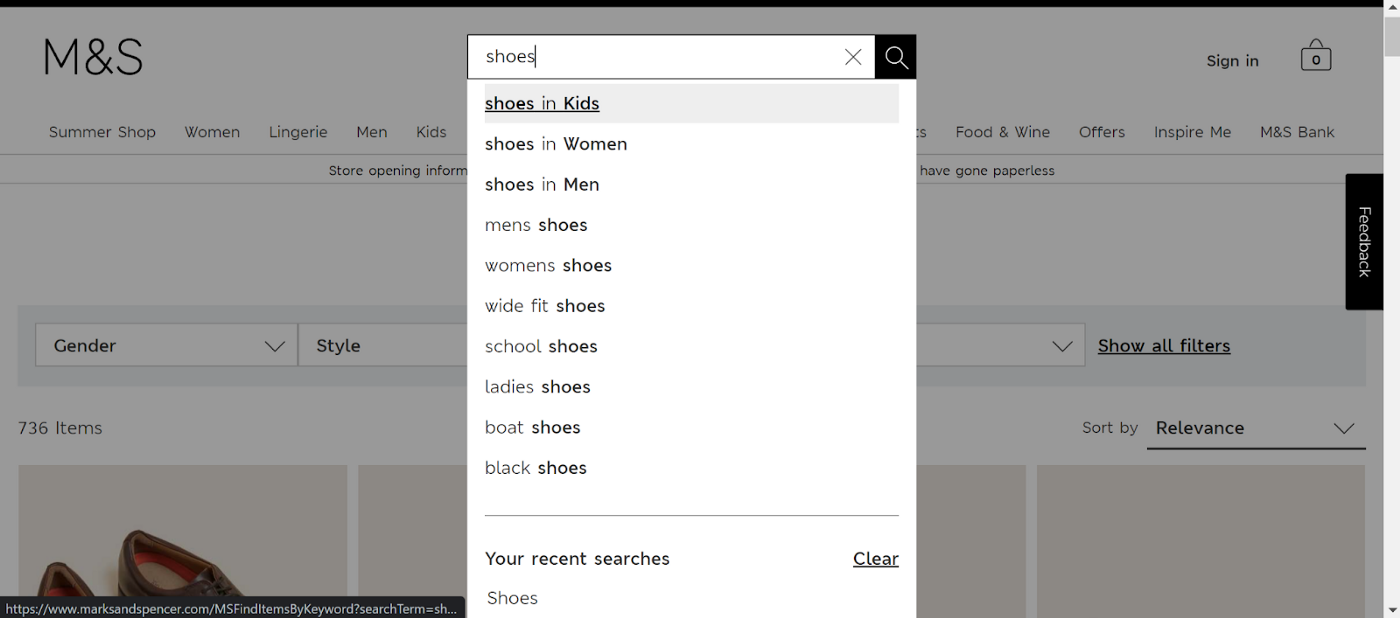This screenshot has height=618, width=1400.
Task: Open recent search "Shoes"
Action: (512, 598)
